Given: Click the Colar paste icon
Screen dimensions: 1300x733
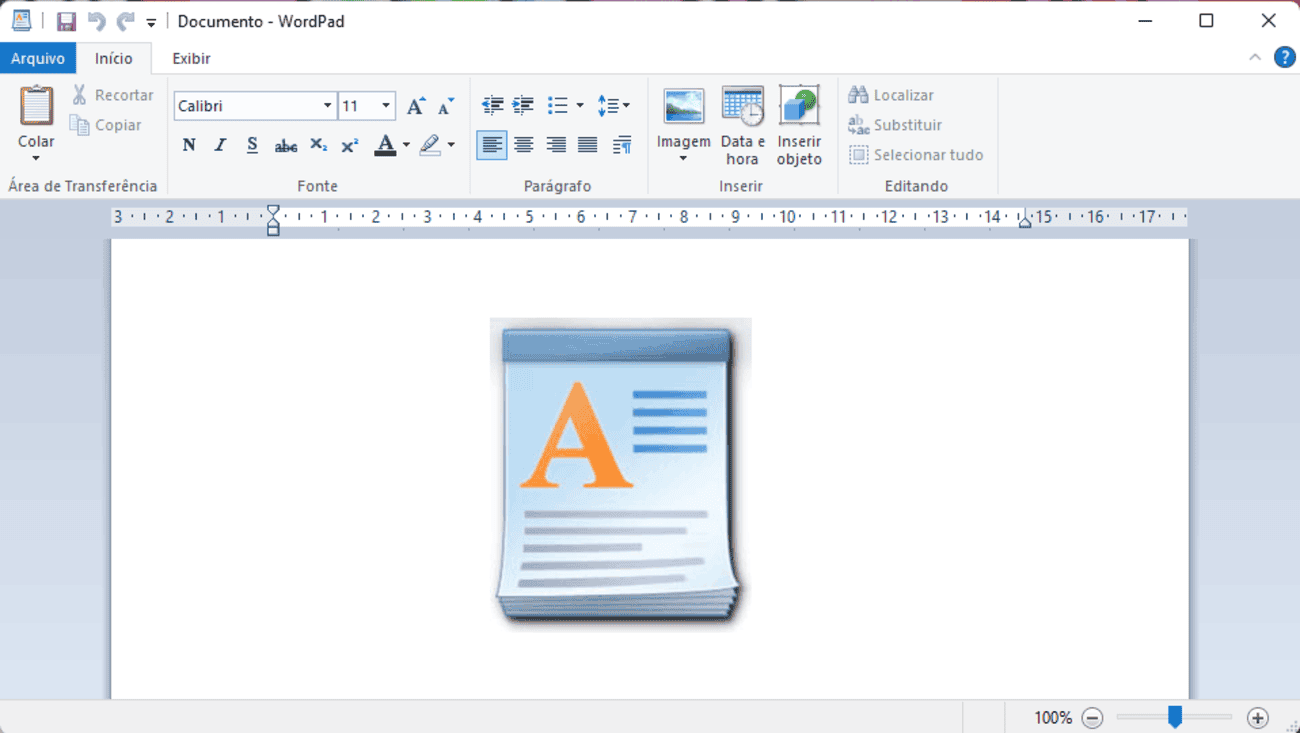Looking at the screenshot, I should [36, 107].
